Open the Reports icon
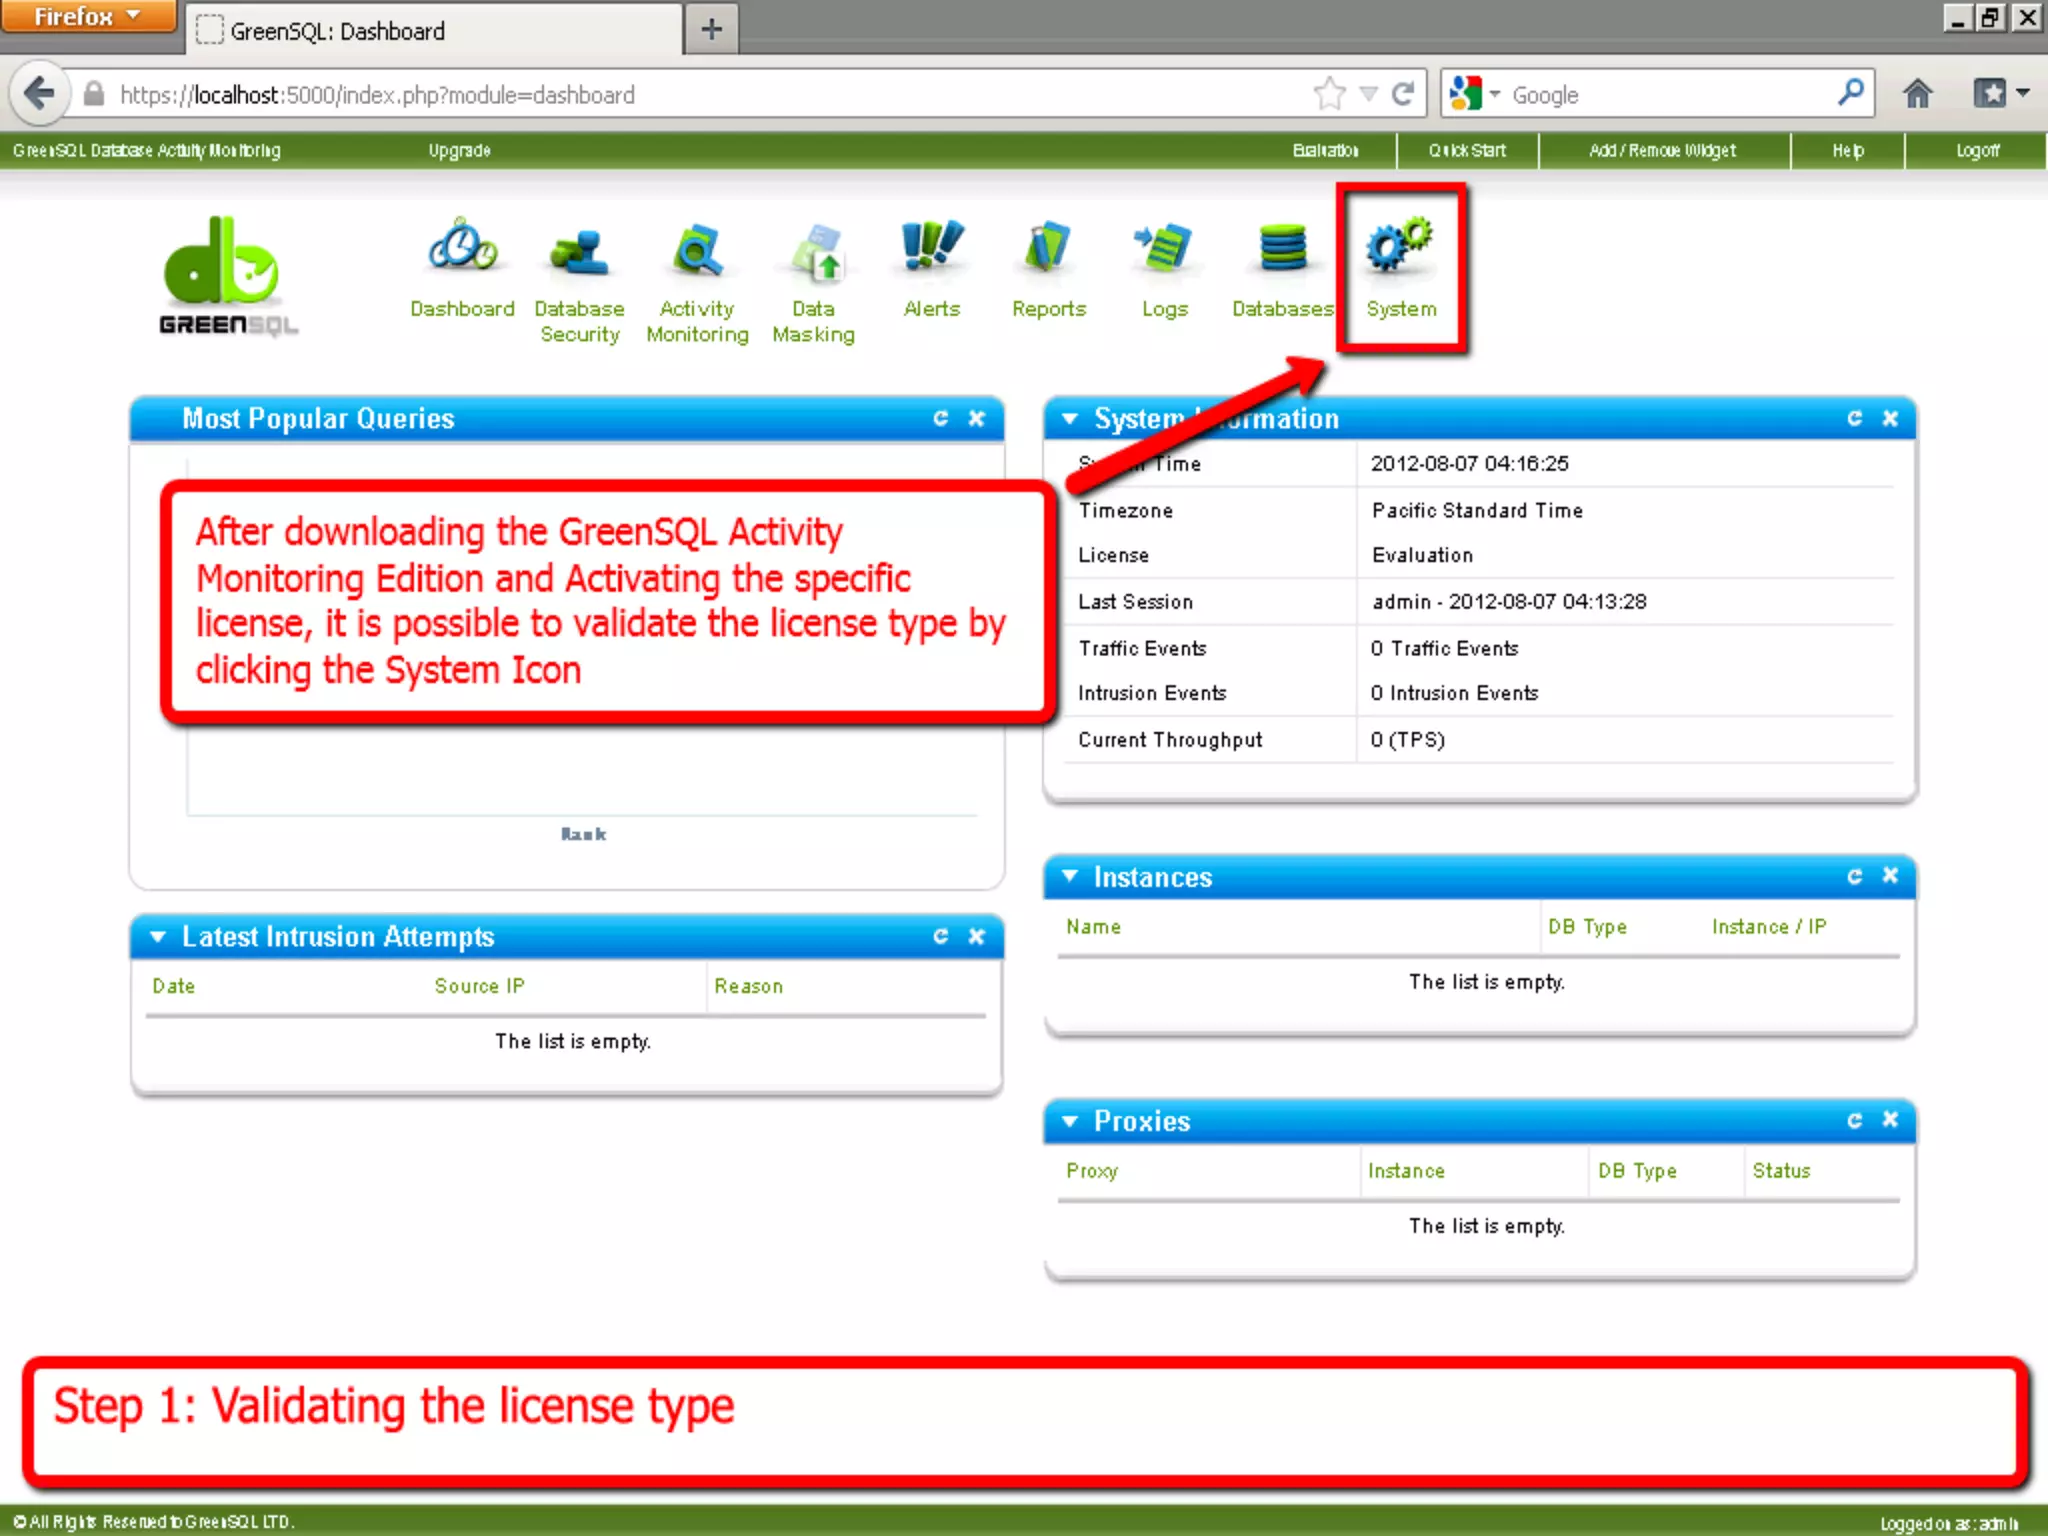Screen dimensions: 2048x1536 pos(1047,247)
